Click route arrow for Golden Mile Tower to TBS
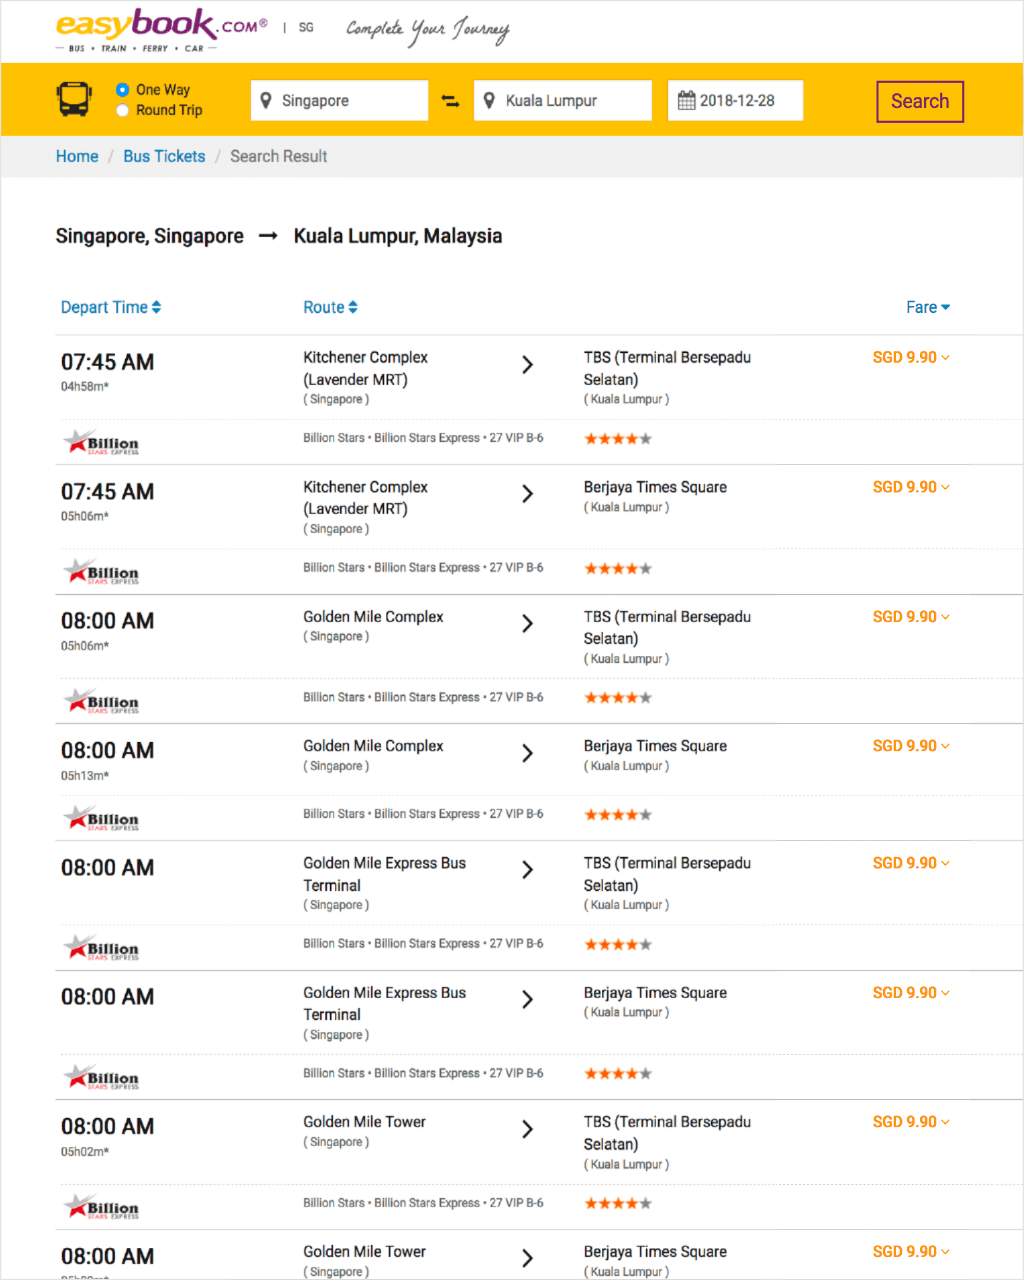1024x1280 pixels. pos(528,1129)
